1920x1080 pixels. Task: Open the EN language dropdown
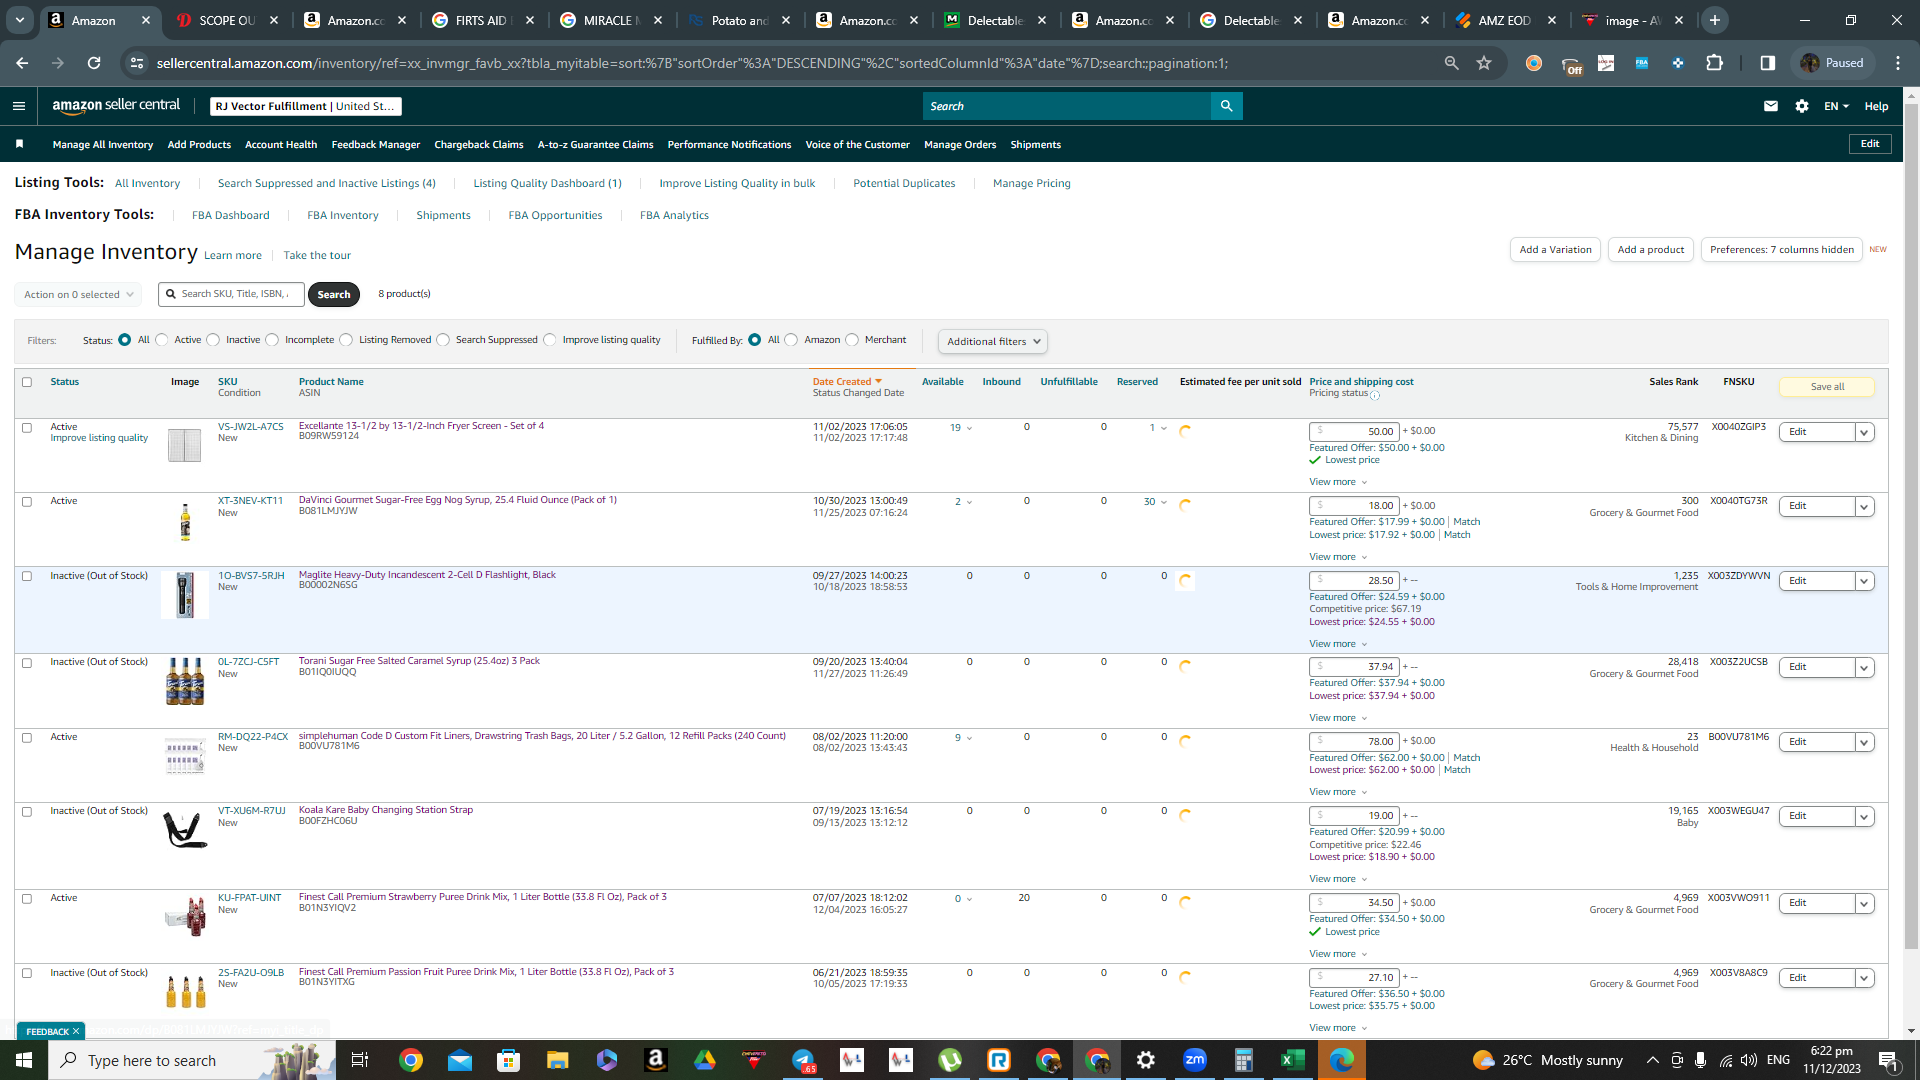tap(1836, 106)
